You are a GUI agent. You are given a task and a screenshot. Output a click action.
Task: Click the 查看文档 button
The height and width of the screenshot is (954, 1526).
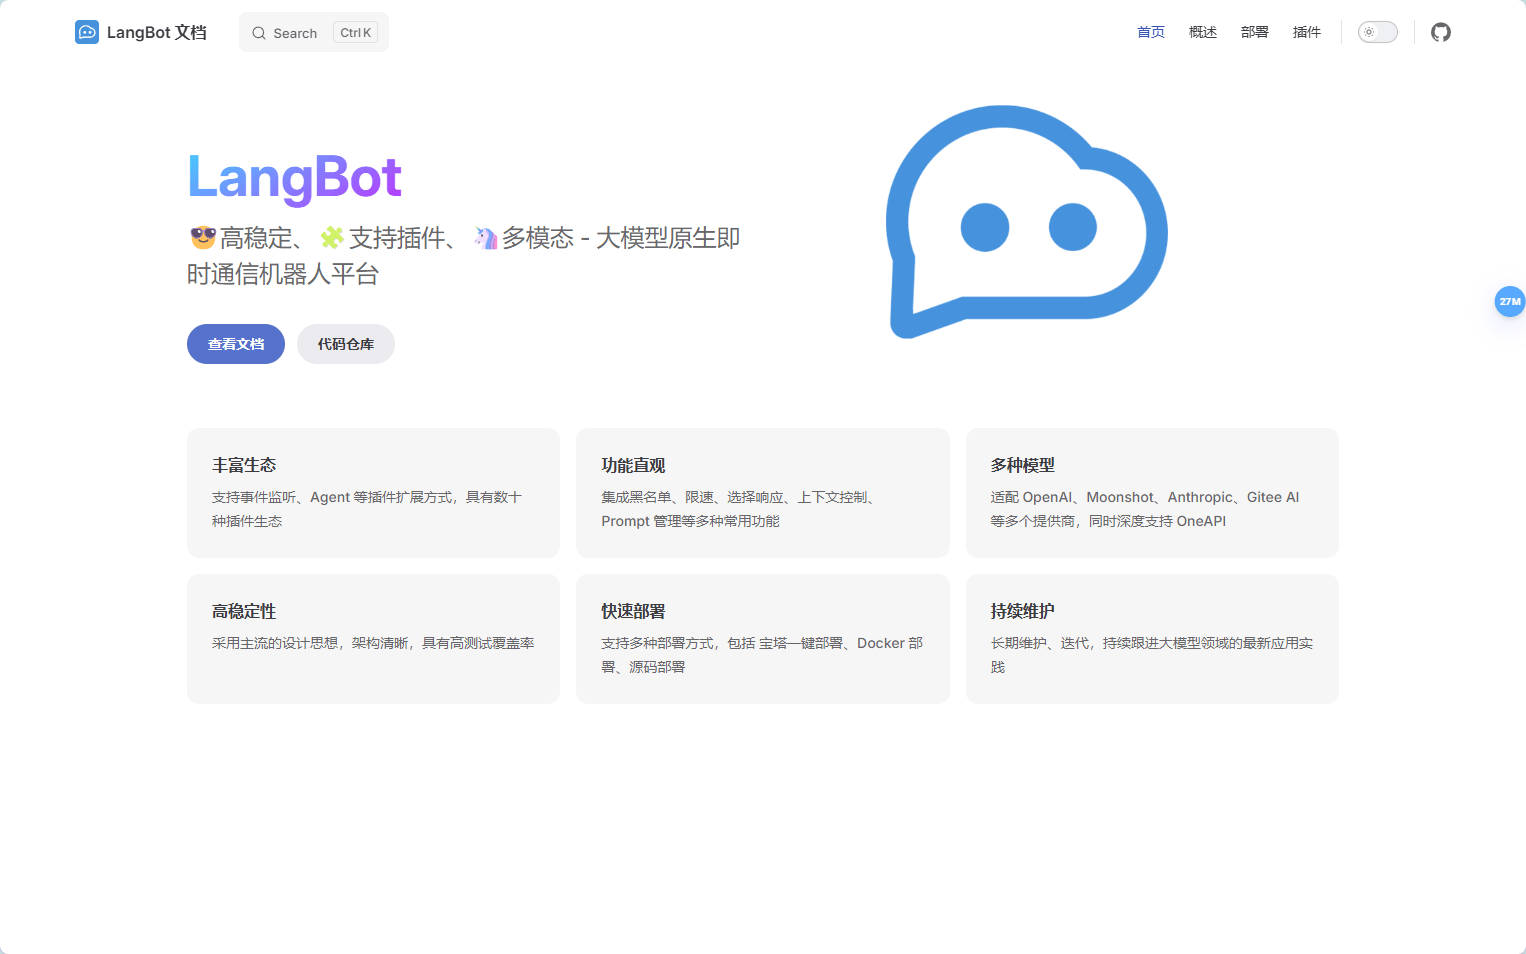pyautogui.click(x=236, y=344)
